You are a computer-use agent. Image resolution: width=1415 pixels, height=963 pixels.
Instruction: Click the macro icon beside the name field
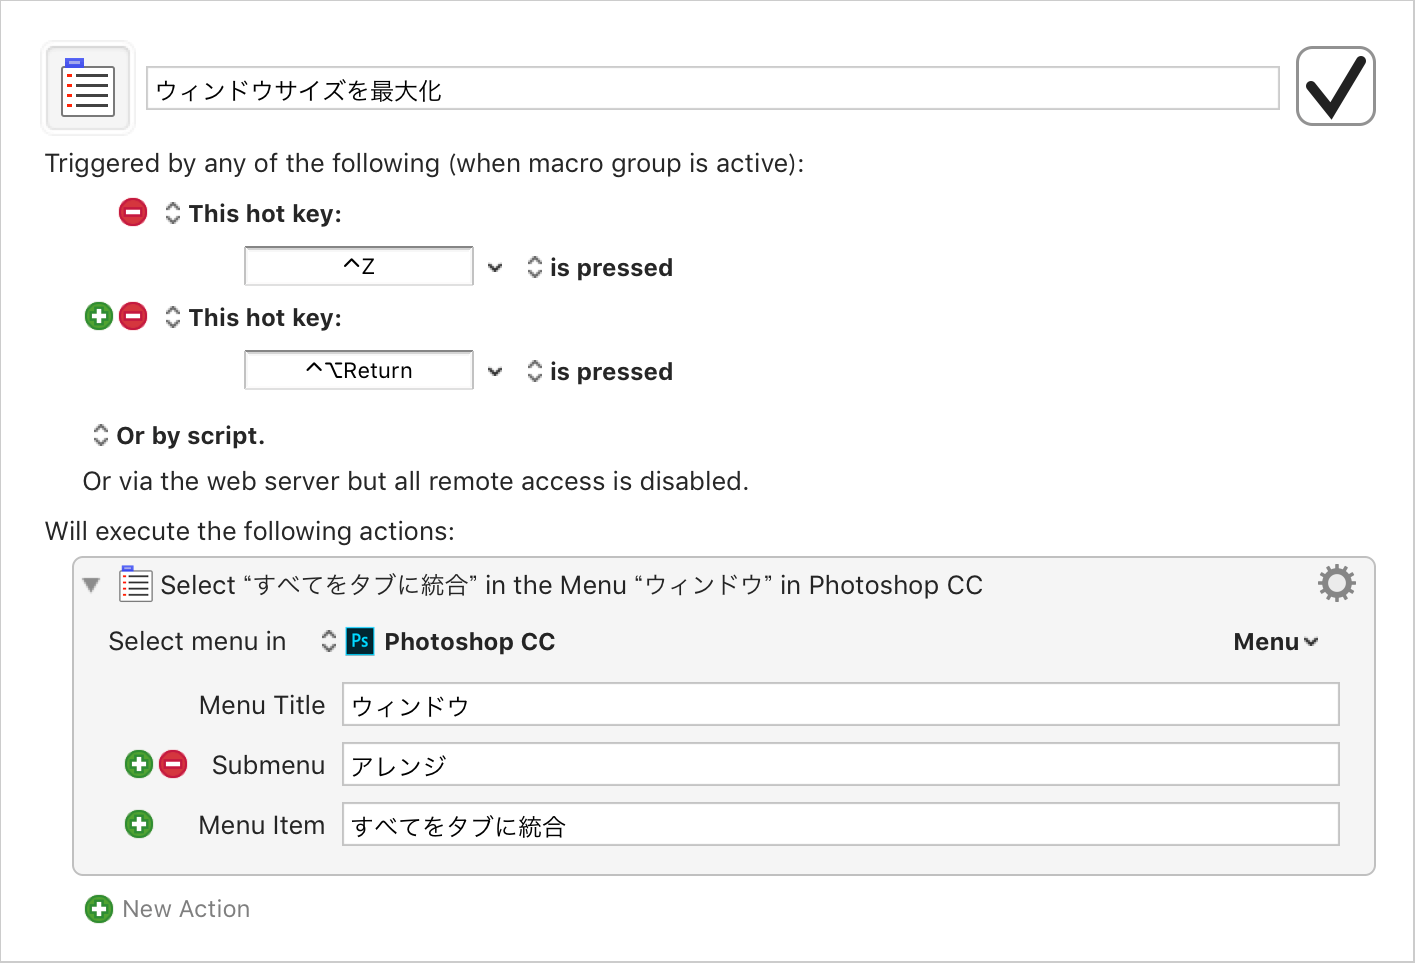click(88, 88)
